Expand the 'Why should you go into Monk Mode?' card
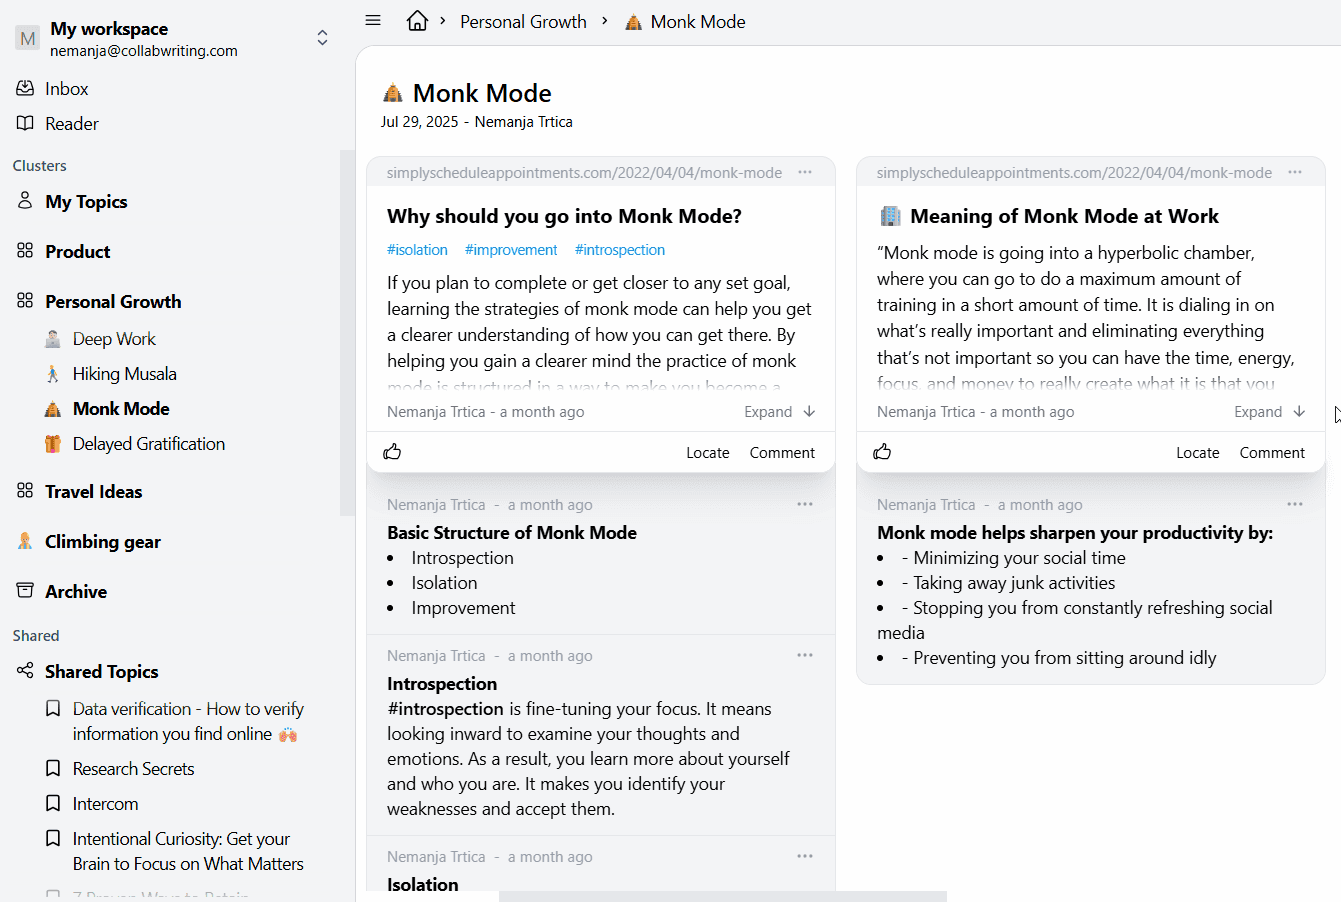Viewport: 1341px width, 902px height. (x=780, y=412)
